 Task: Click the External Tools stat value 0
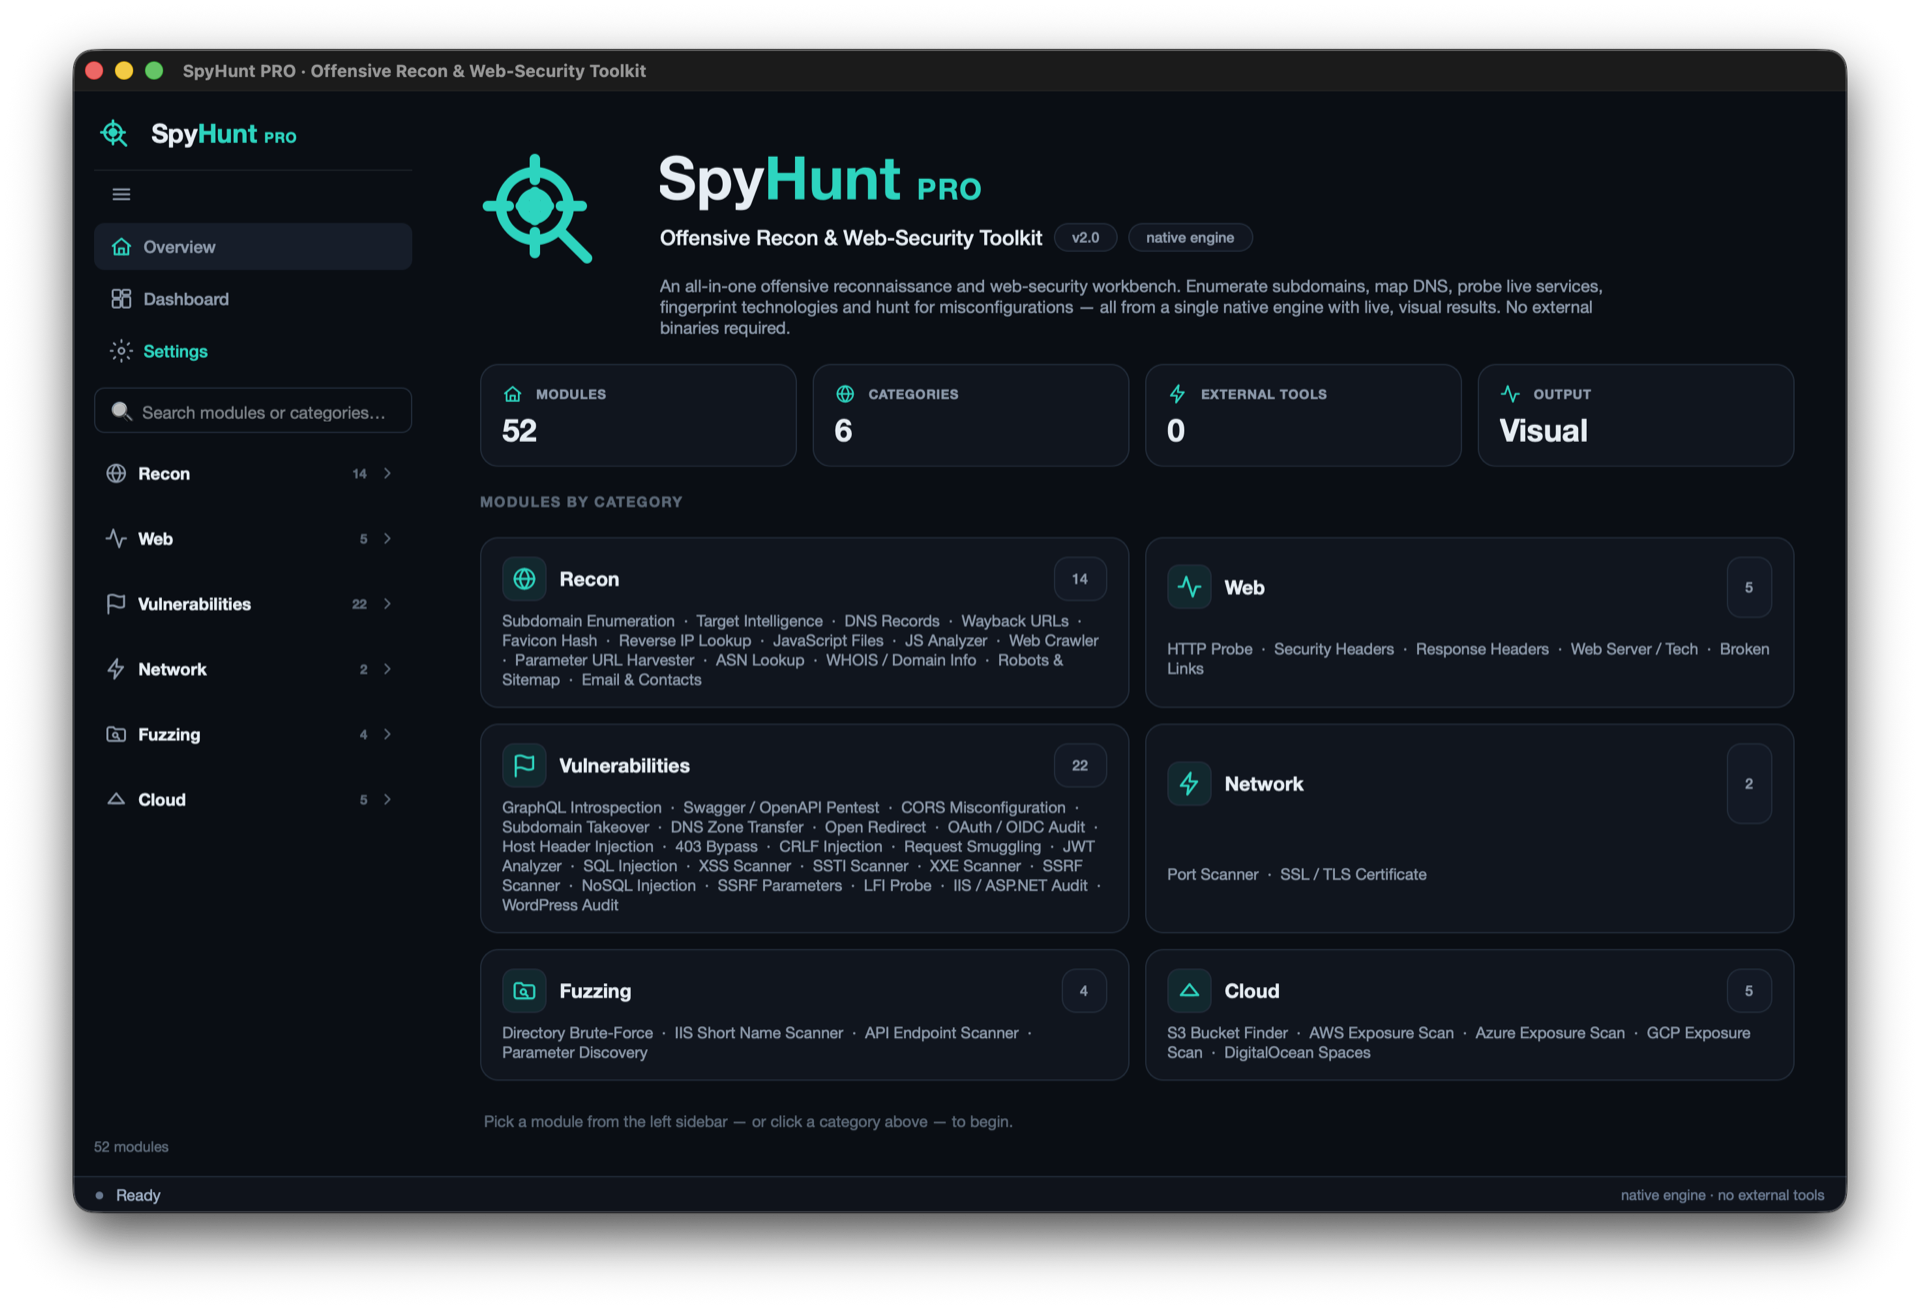1176,430
